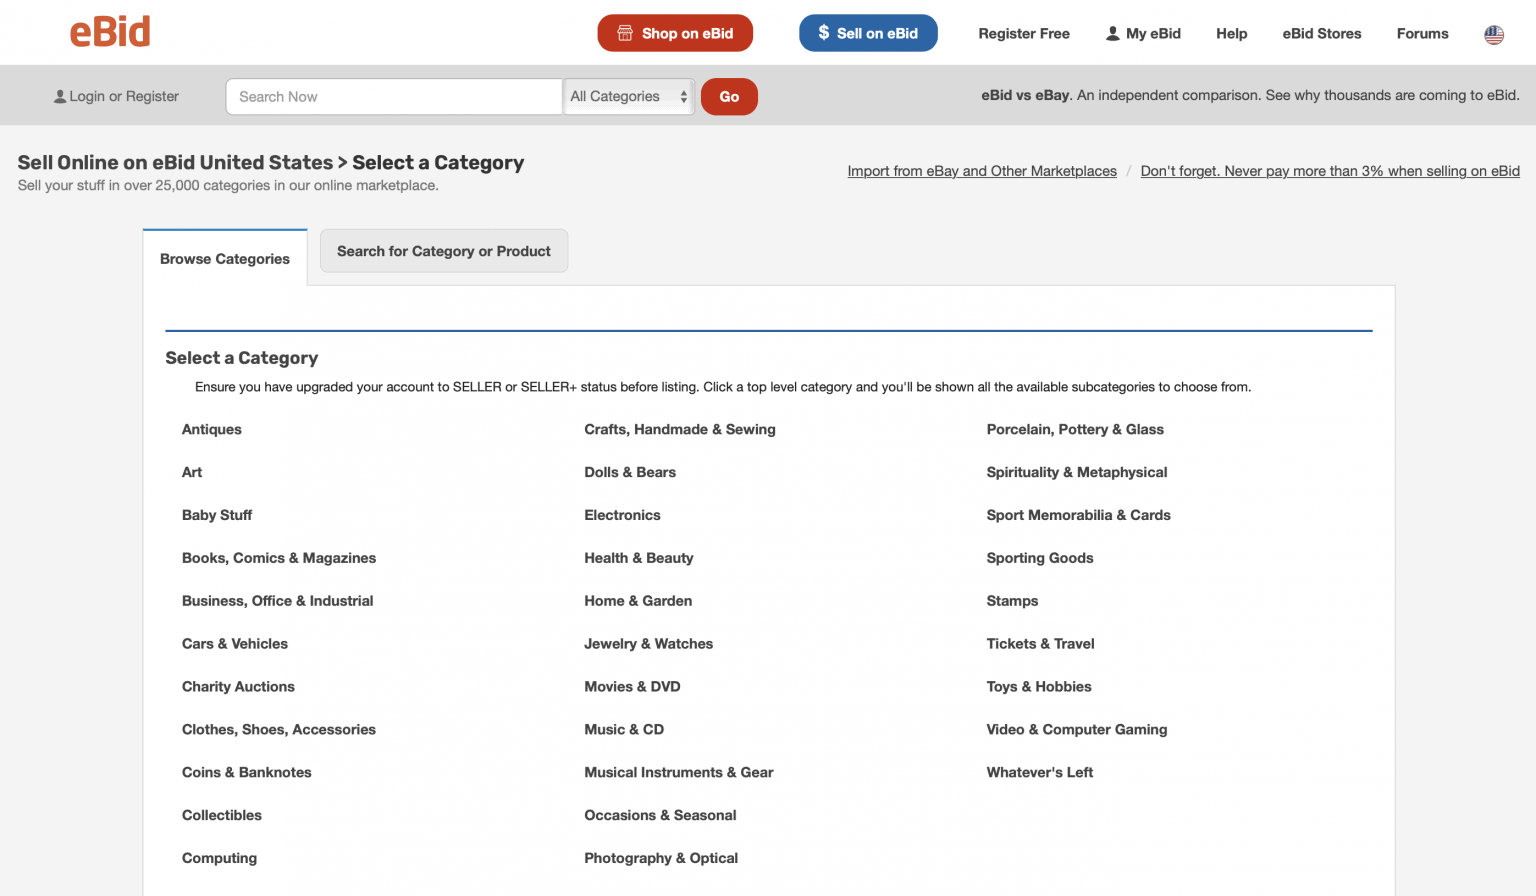Open Music & CD category
Viewport: 1536px width, 896px height.
pos(624,731)
